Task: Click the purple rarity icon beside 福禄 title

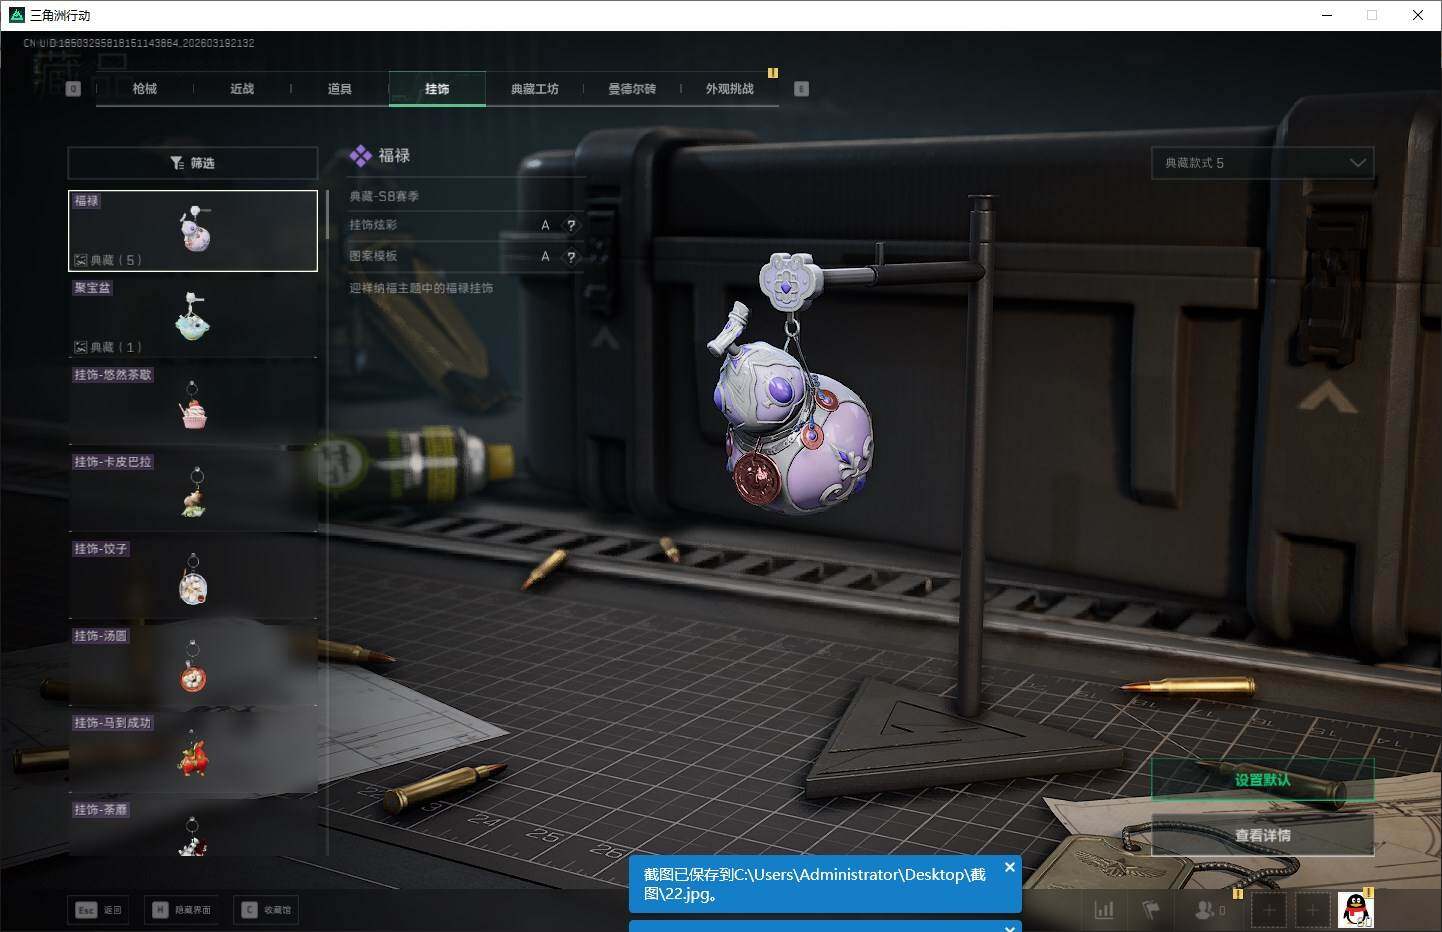Action: 361,156
